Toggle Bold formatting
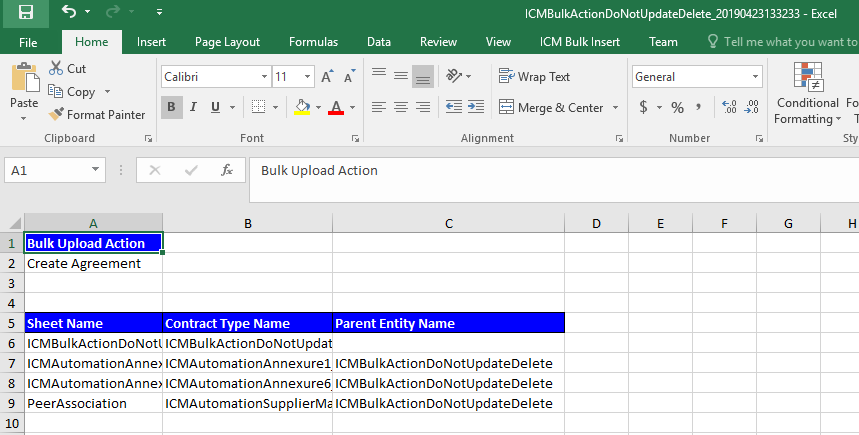This screenshot has height=435, width=859. coord(171,107)
